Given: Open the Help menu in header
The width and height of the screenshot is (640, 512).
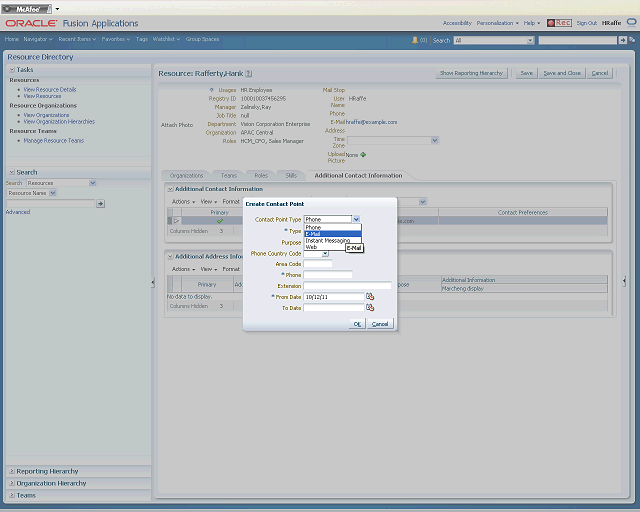Looking at the screenshot, I should pyautogui.click(x=532, y=23).
